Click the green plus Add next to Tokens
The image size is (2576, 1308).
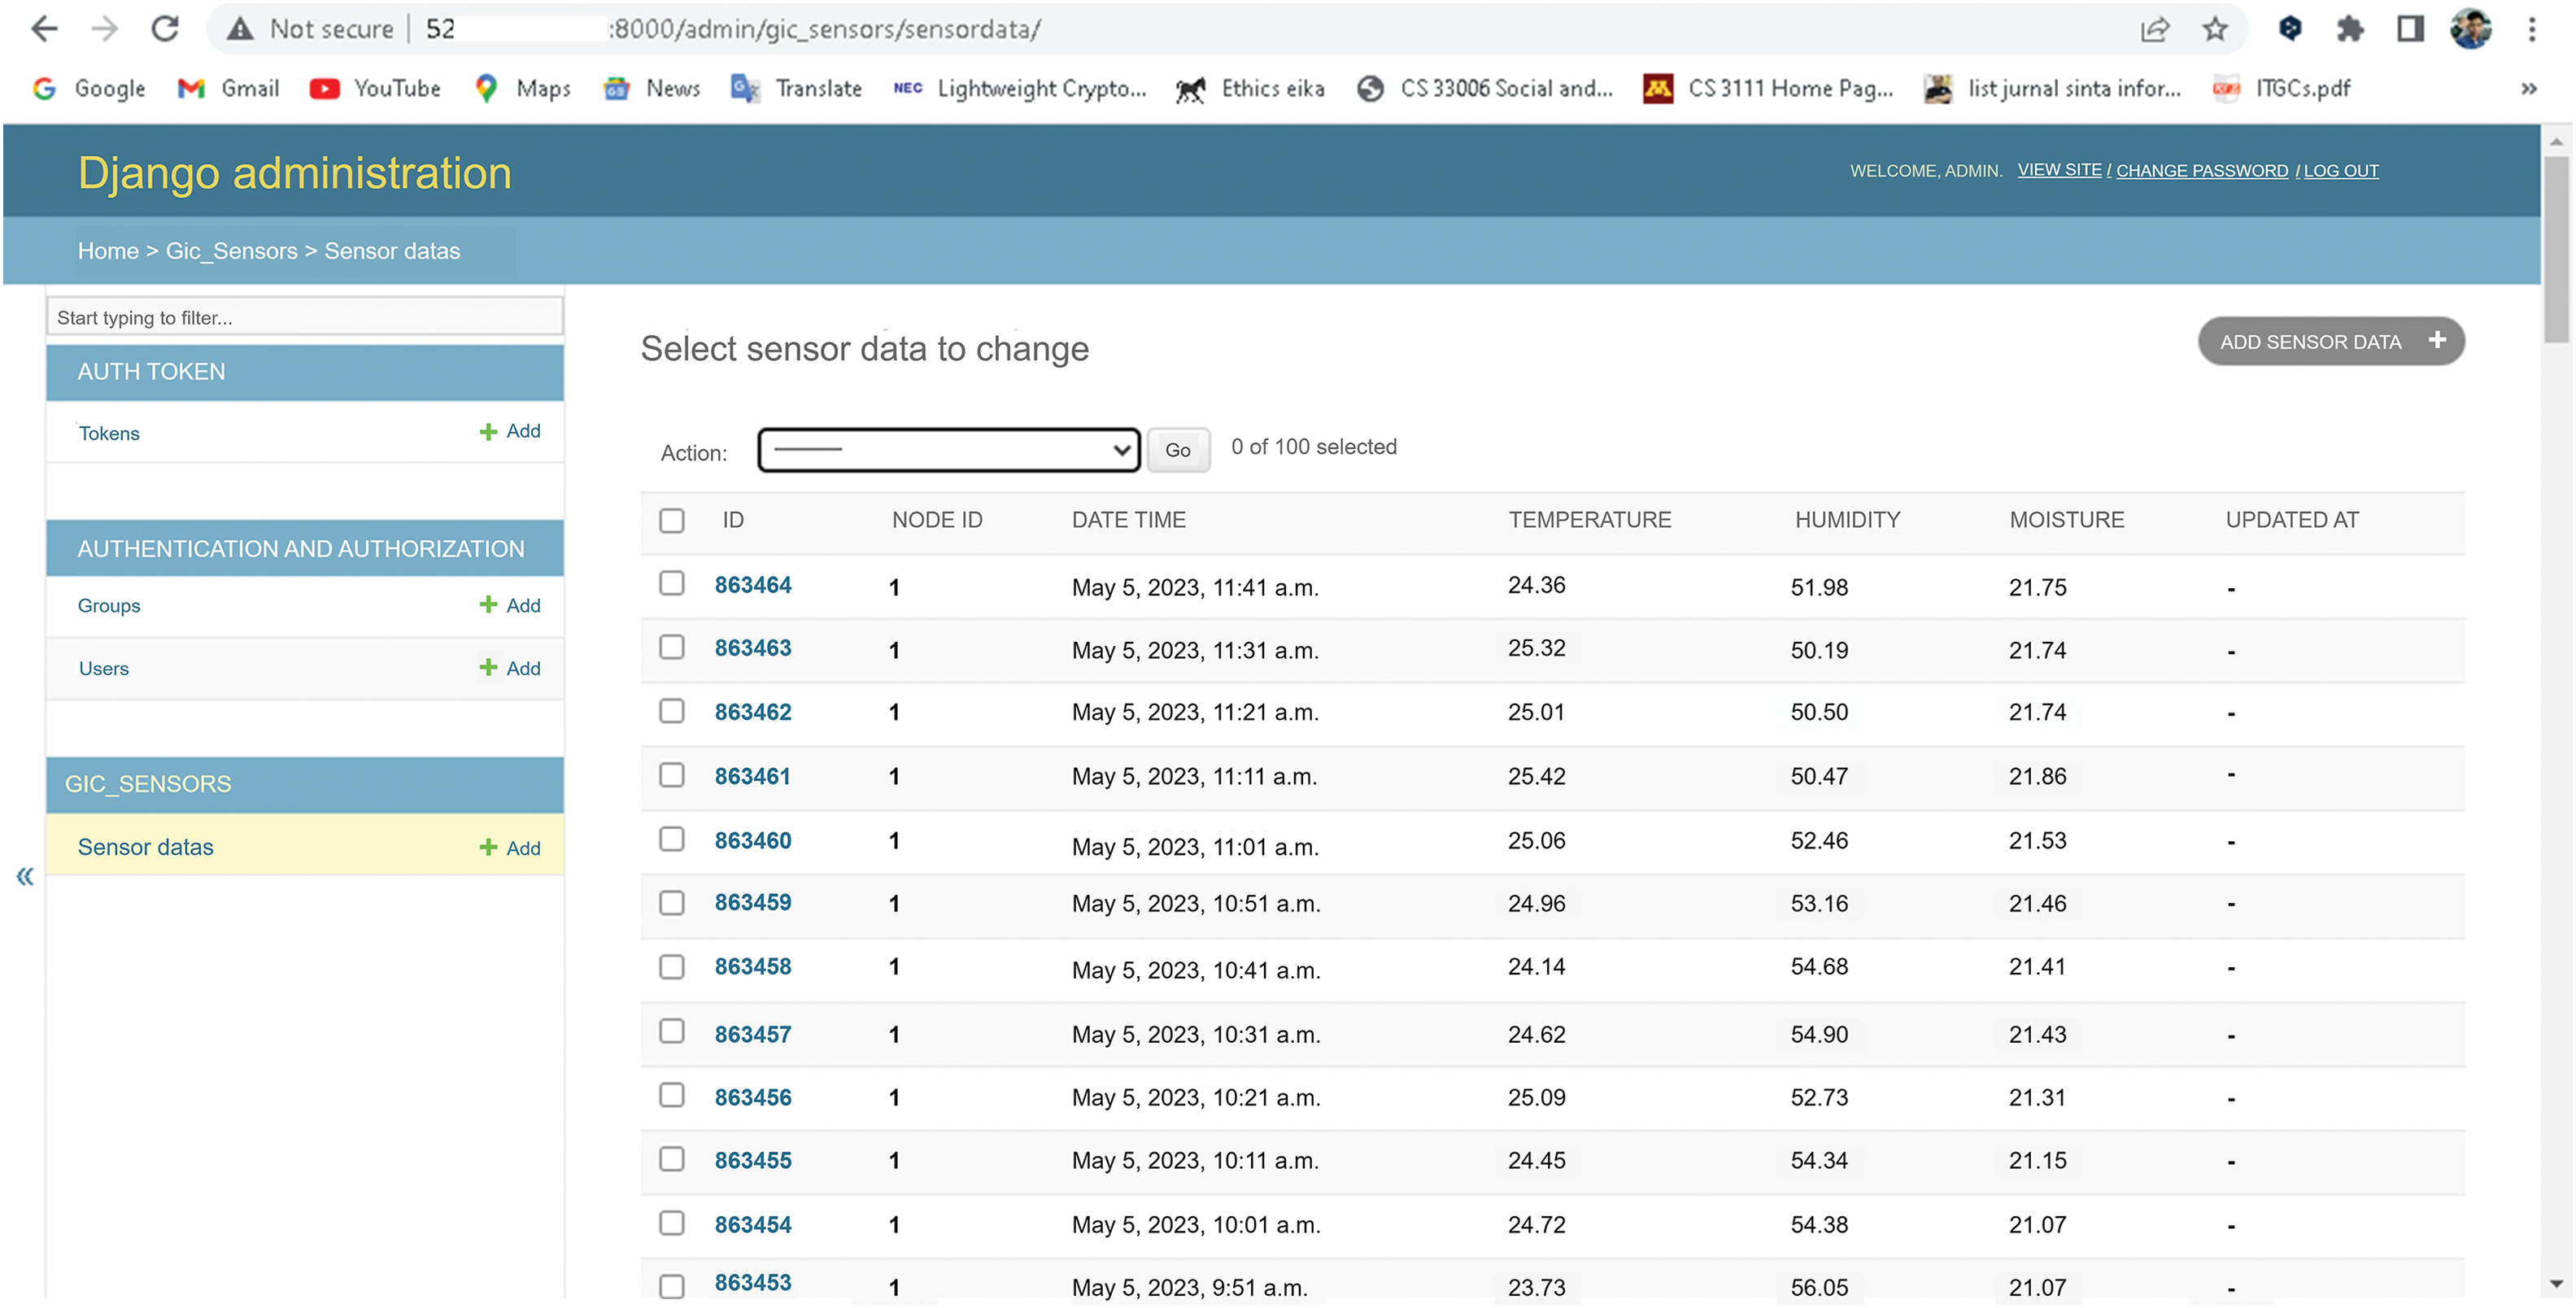(x=510, y=431)
